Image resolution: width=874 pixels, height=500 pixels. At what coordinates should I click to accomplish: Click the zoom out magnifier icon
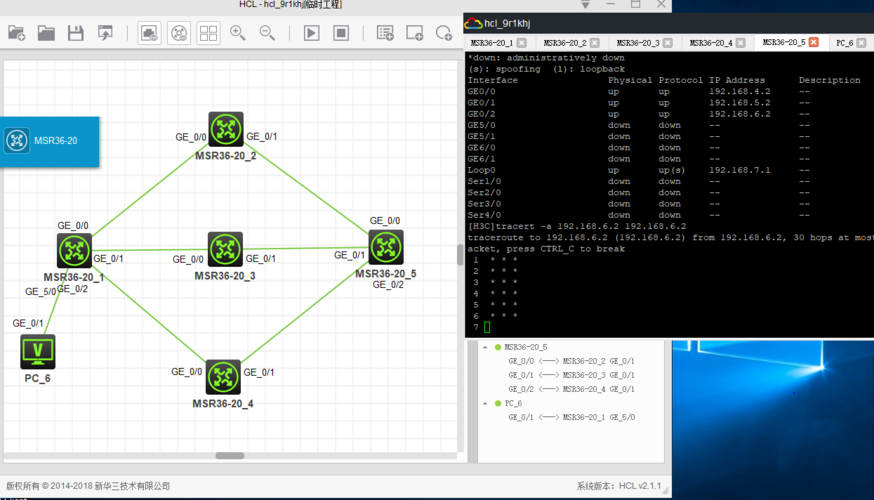267,33
